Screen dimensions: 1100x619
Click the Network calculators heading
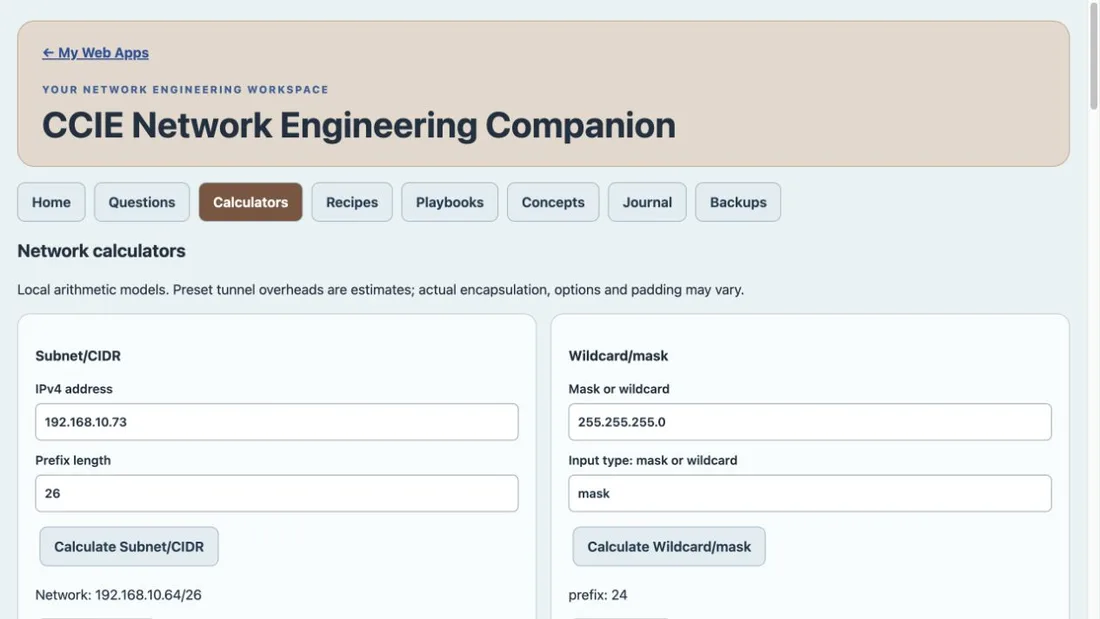[x=102, y=251]
